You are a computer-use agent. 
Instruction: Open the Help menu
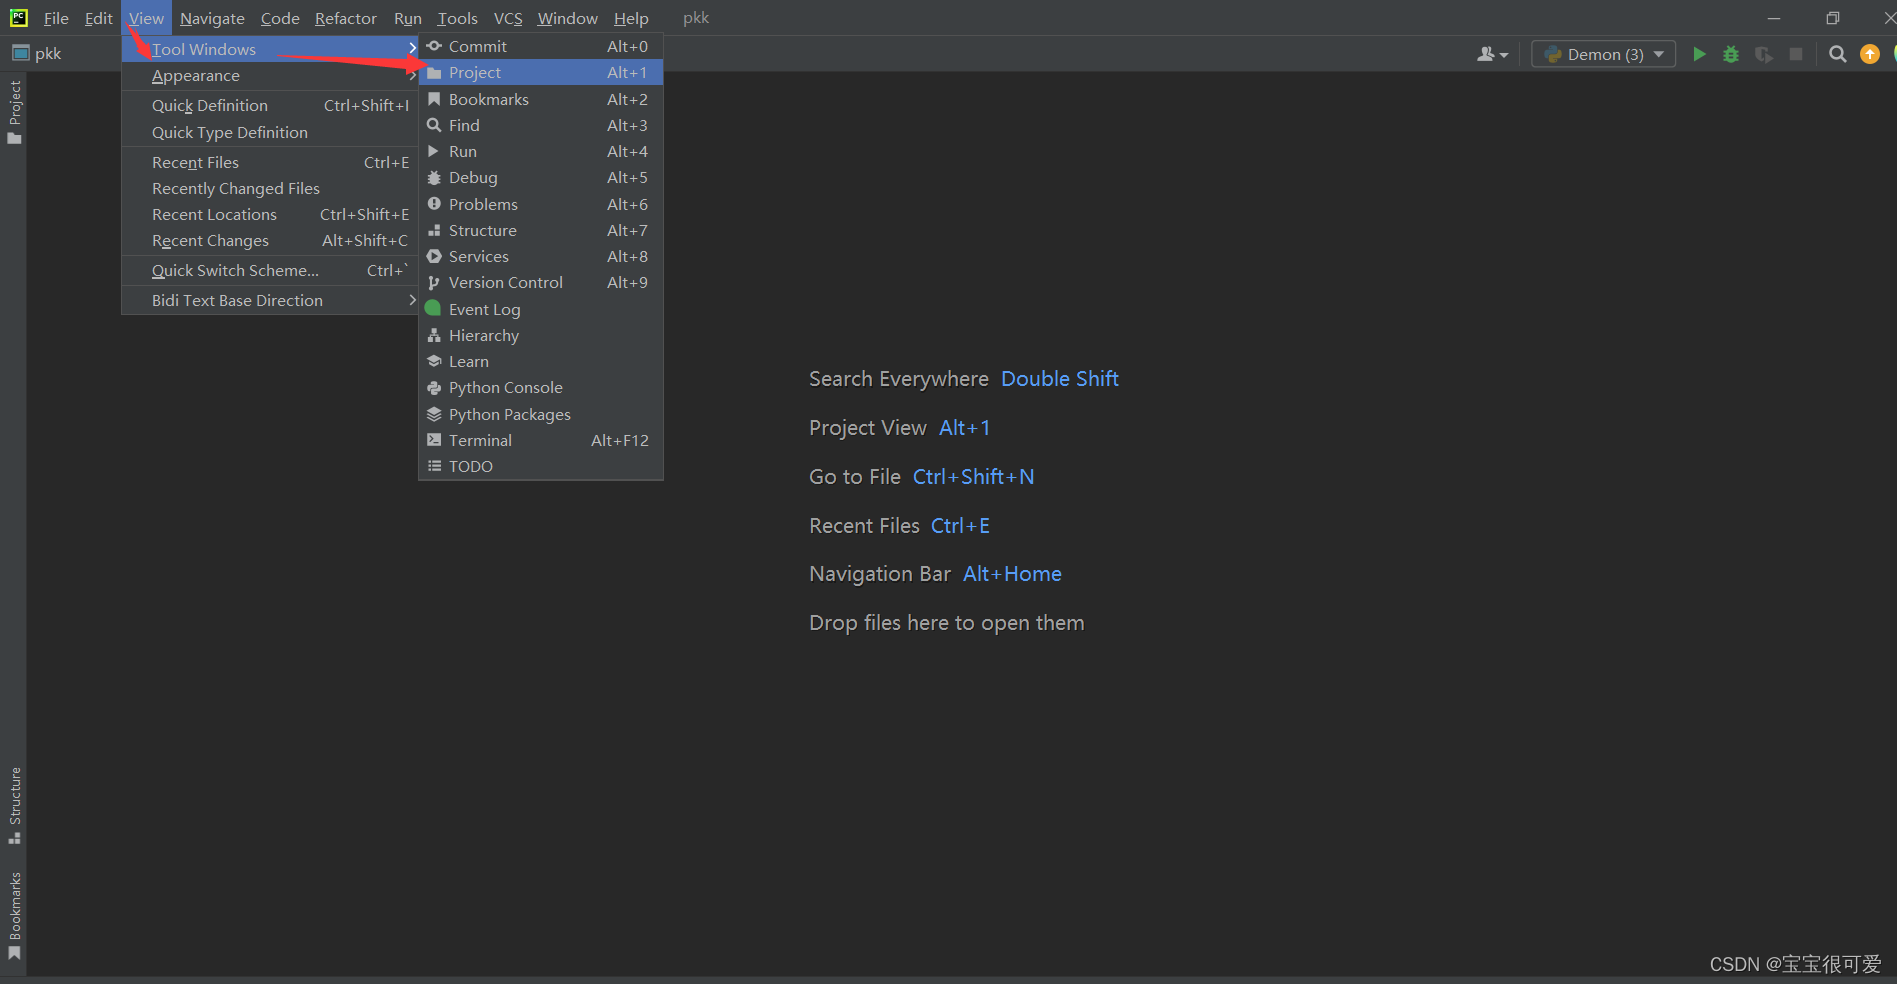click(631, 18)
